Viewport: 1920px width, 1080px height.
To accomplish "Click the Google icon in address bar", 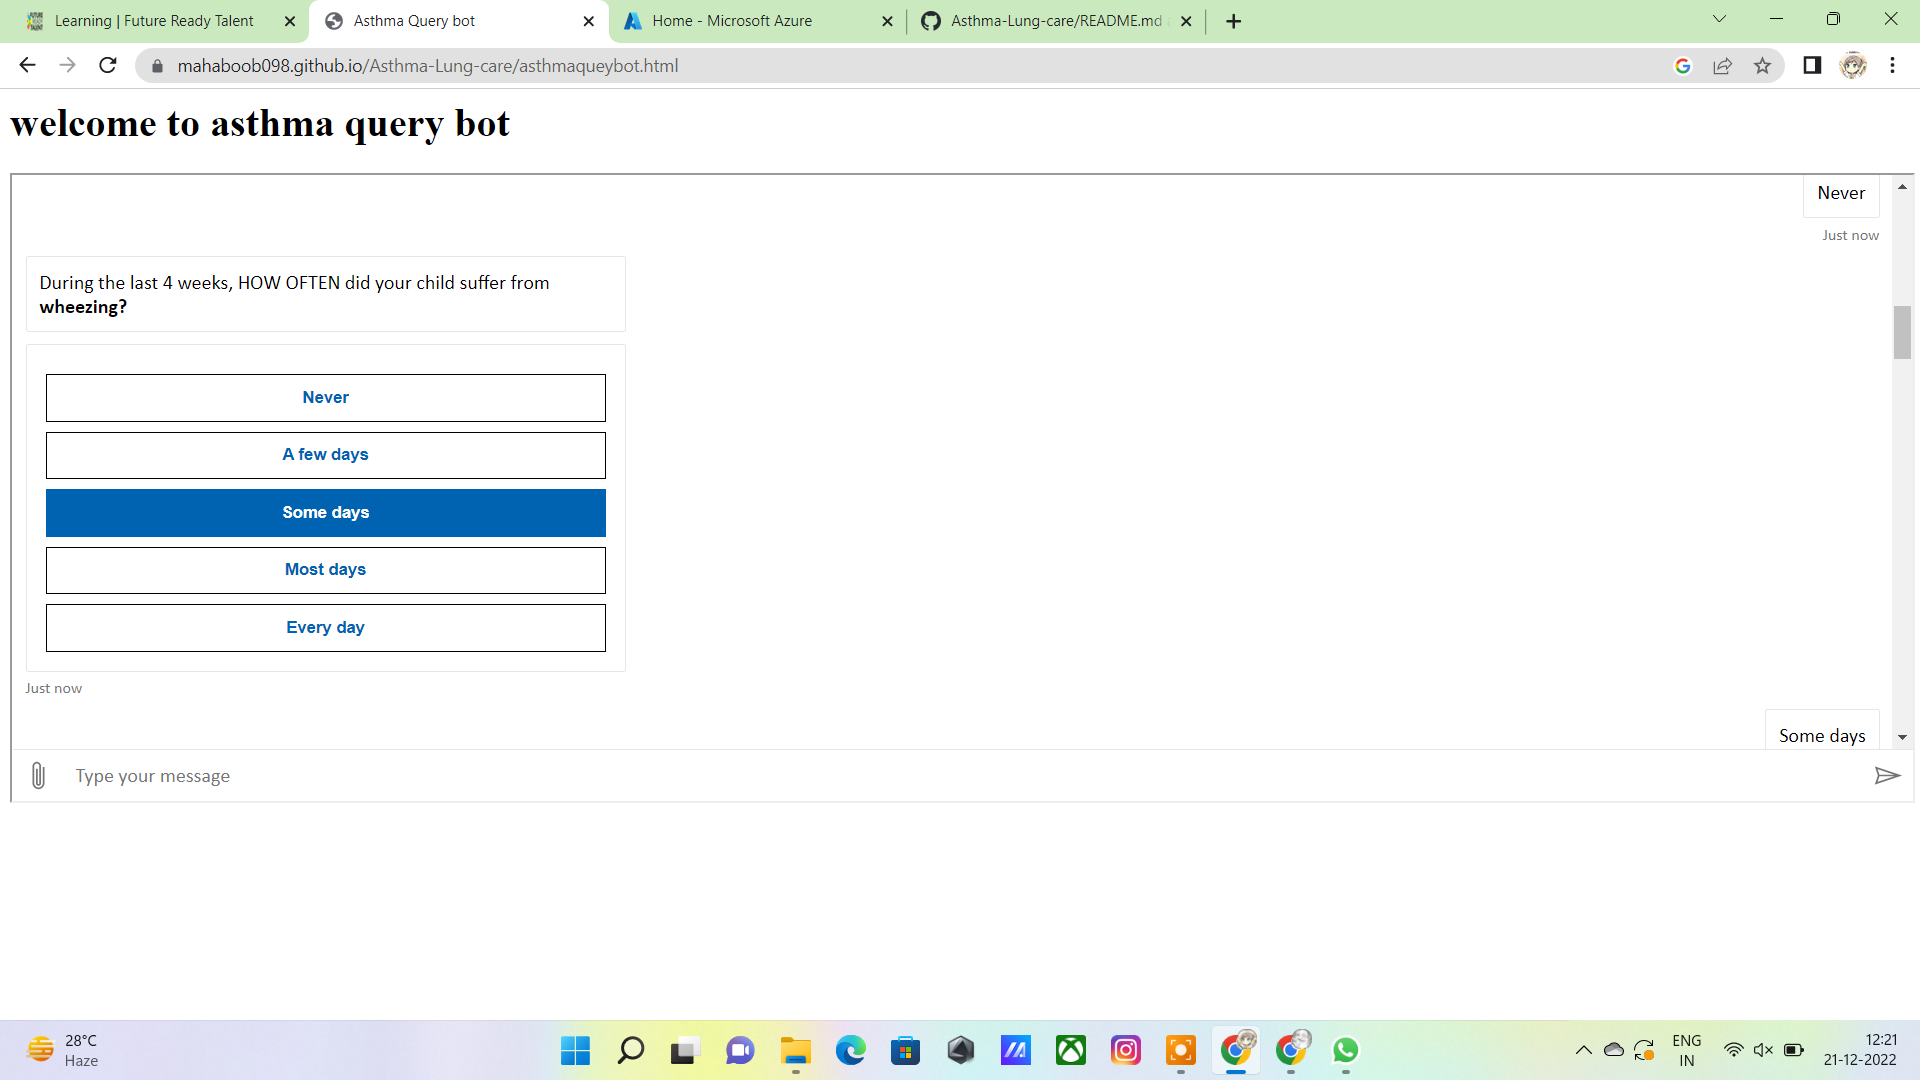I will 1683,66.
